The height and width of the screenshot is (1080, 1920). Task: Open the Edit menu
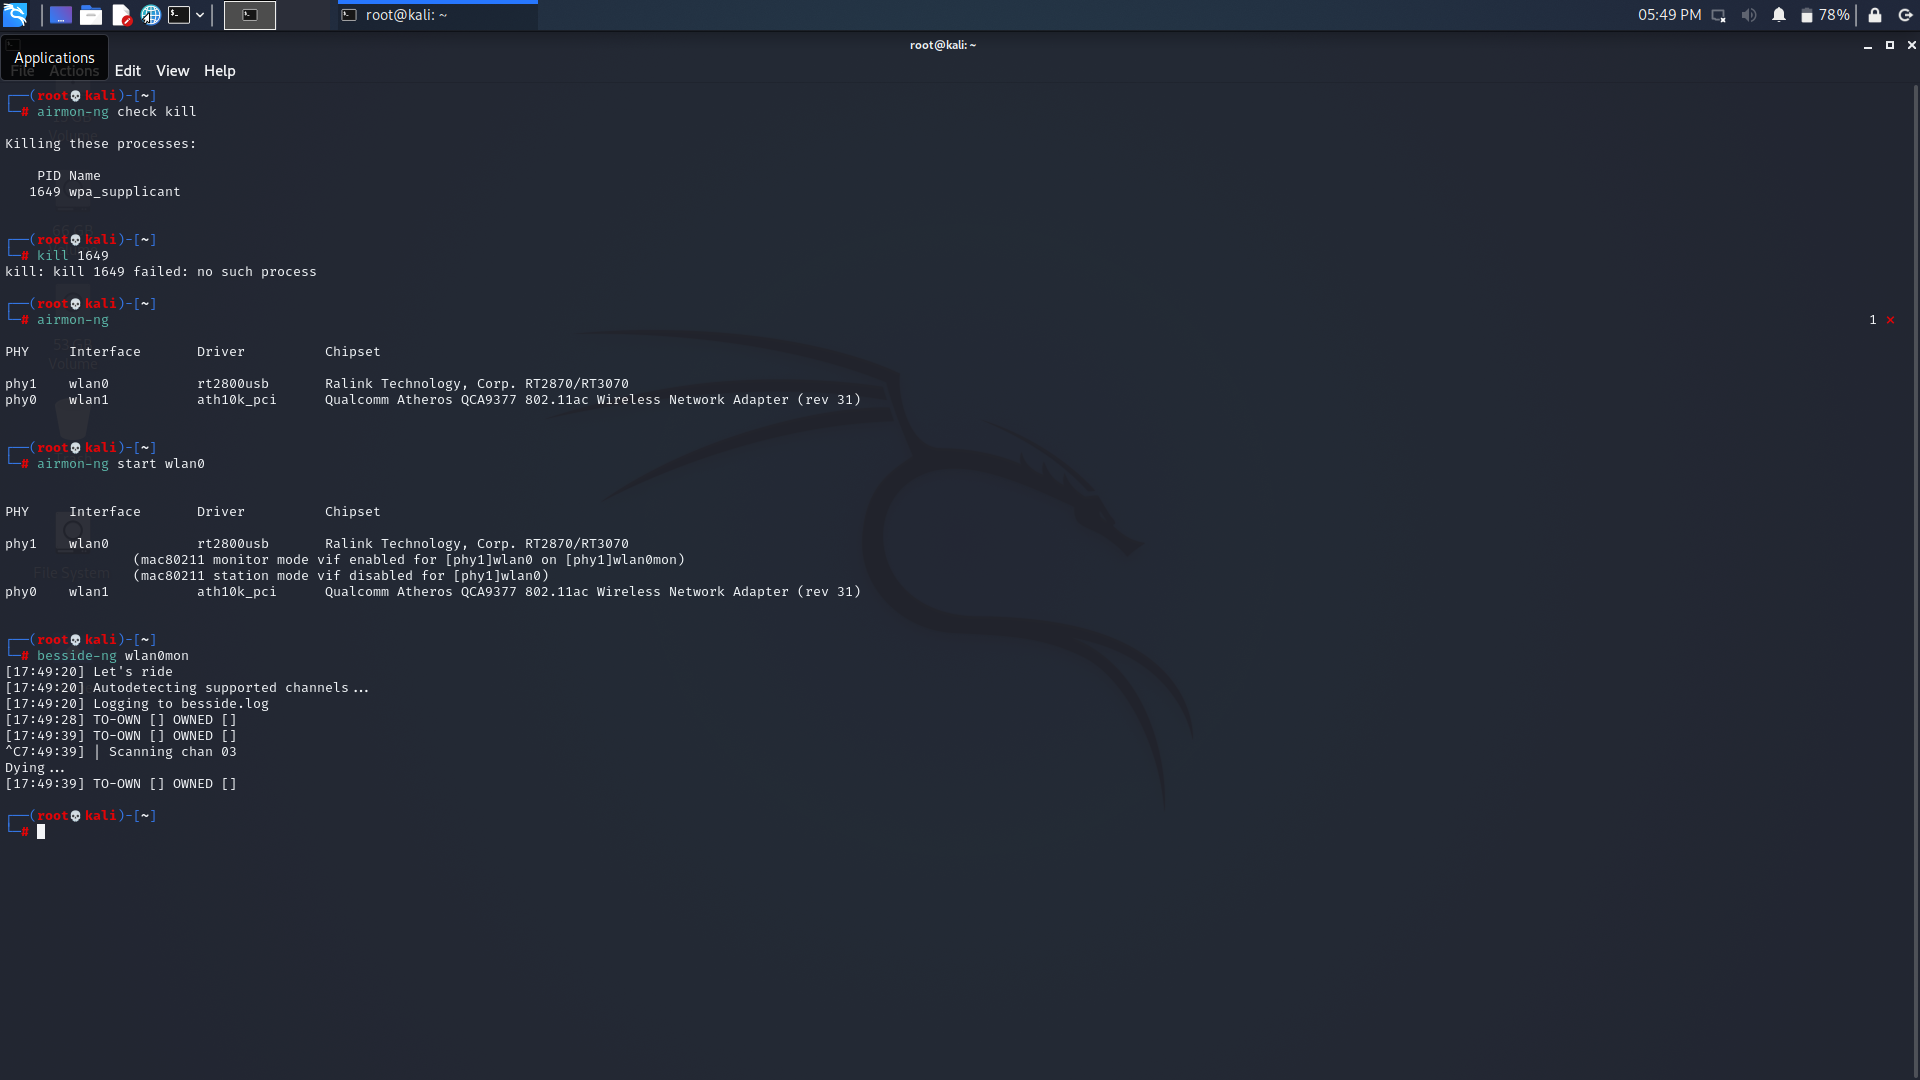tap(127, 71)
